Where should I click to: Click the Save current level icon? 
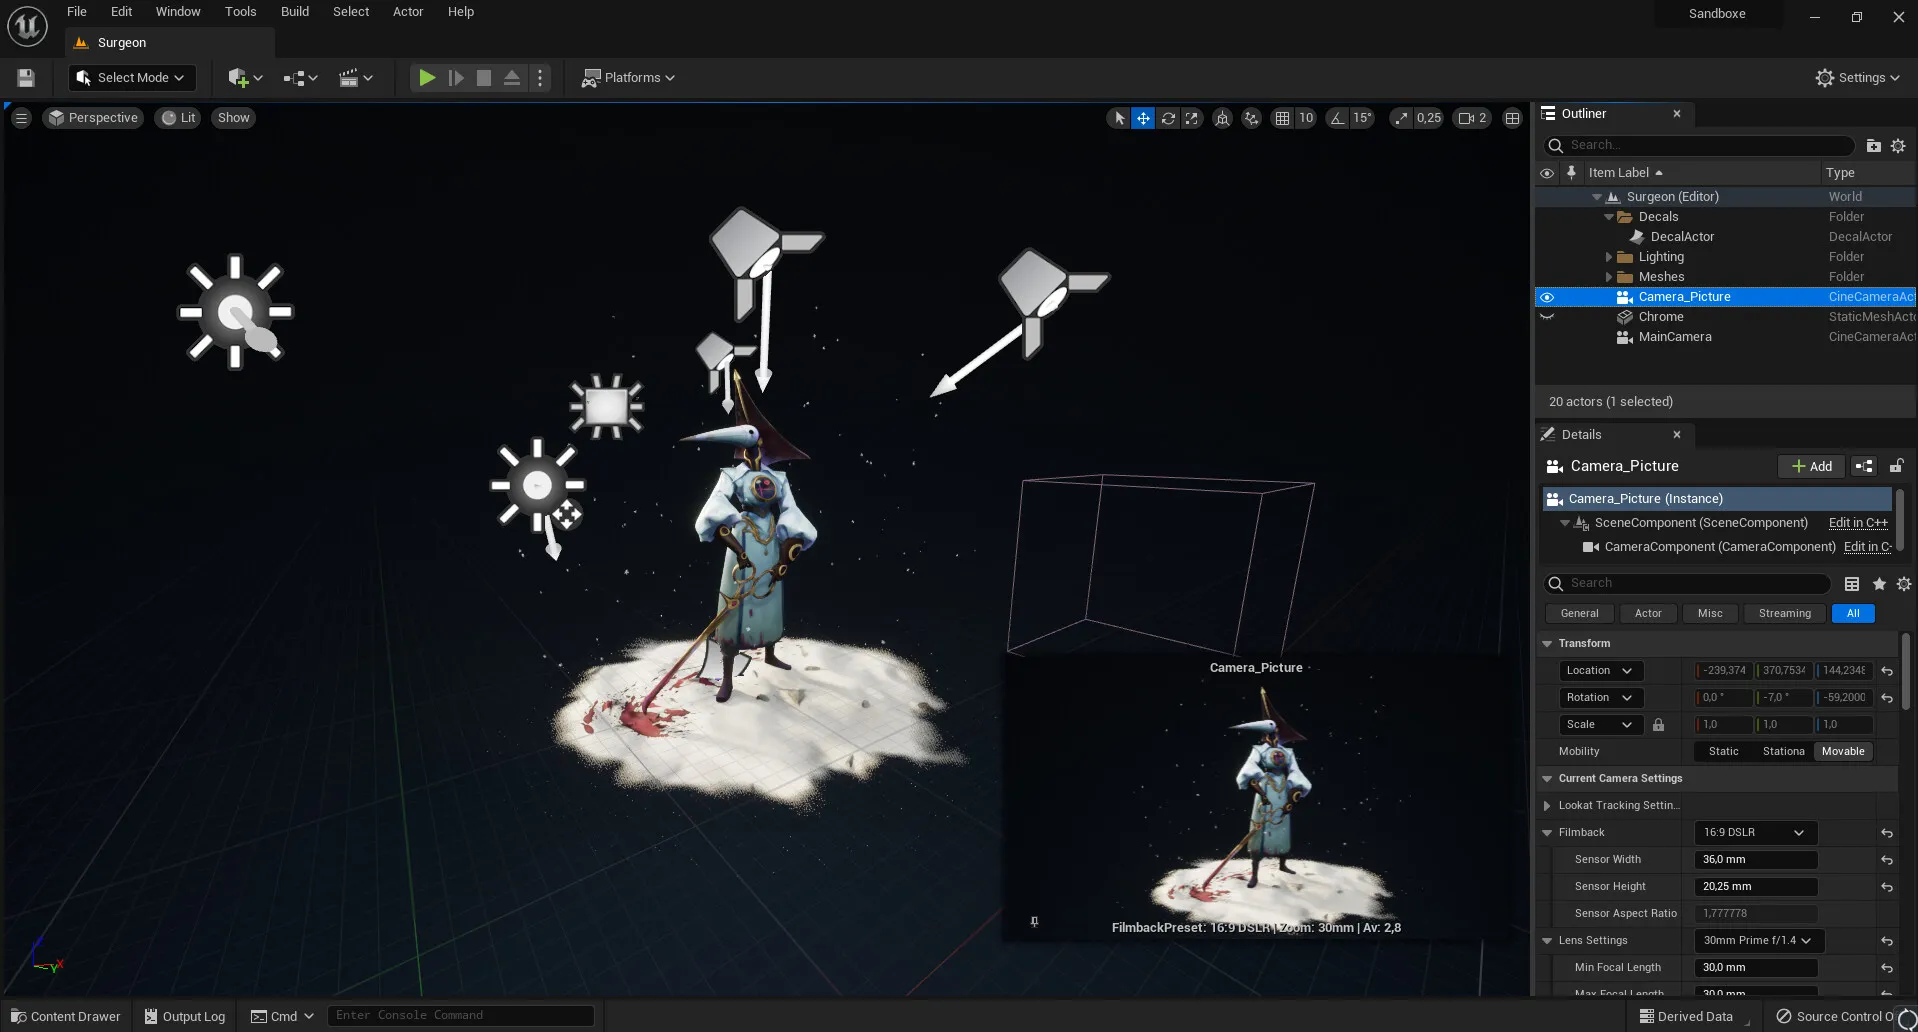click(x=26, y=78)
